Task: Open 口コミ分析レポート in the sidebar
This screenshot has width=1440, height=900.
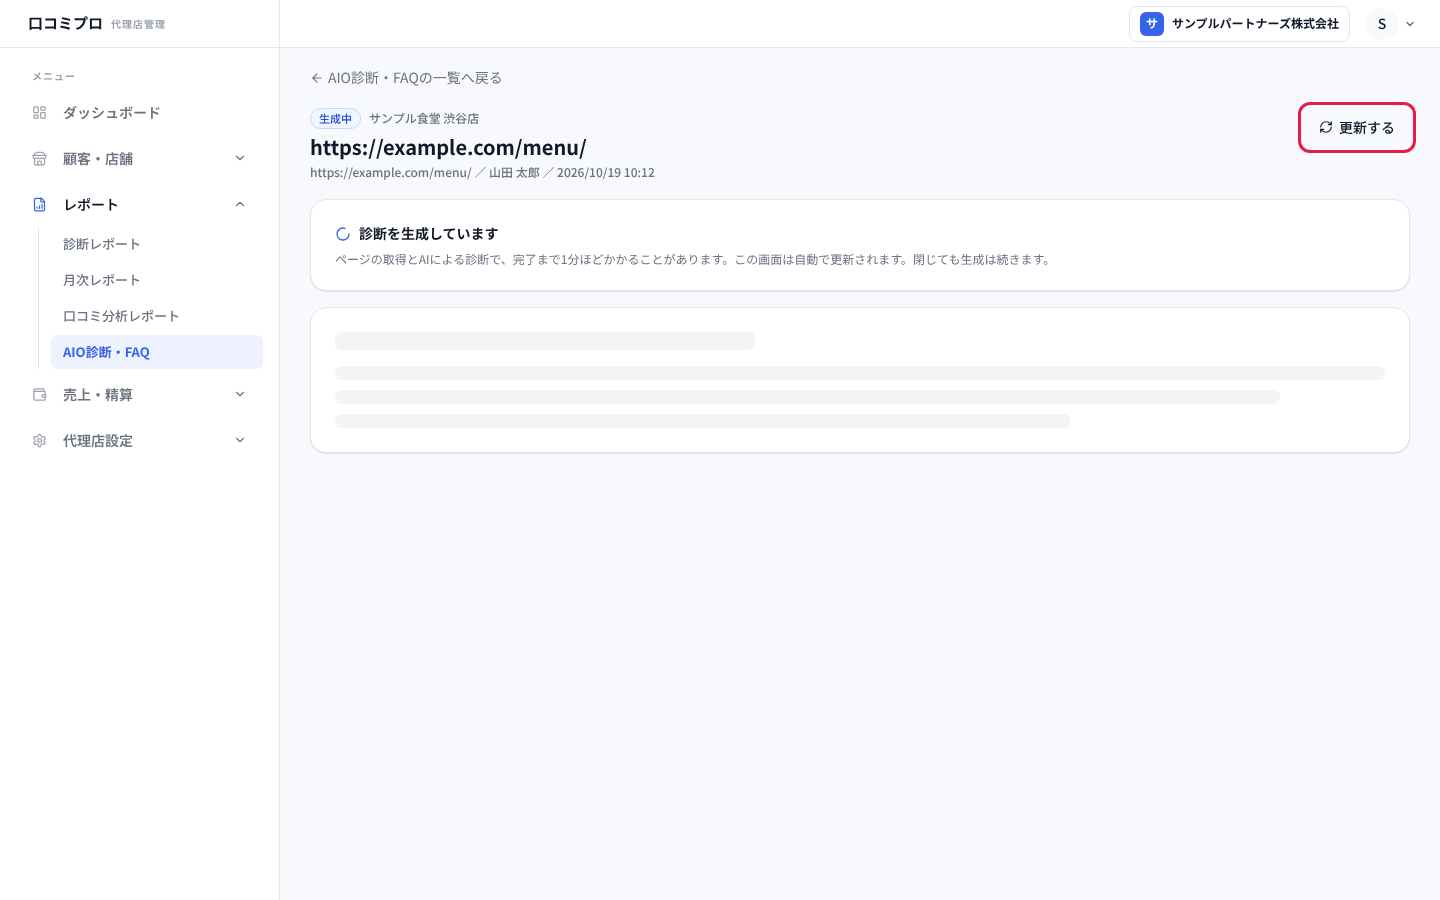Action: tap(157, 316)
